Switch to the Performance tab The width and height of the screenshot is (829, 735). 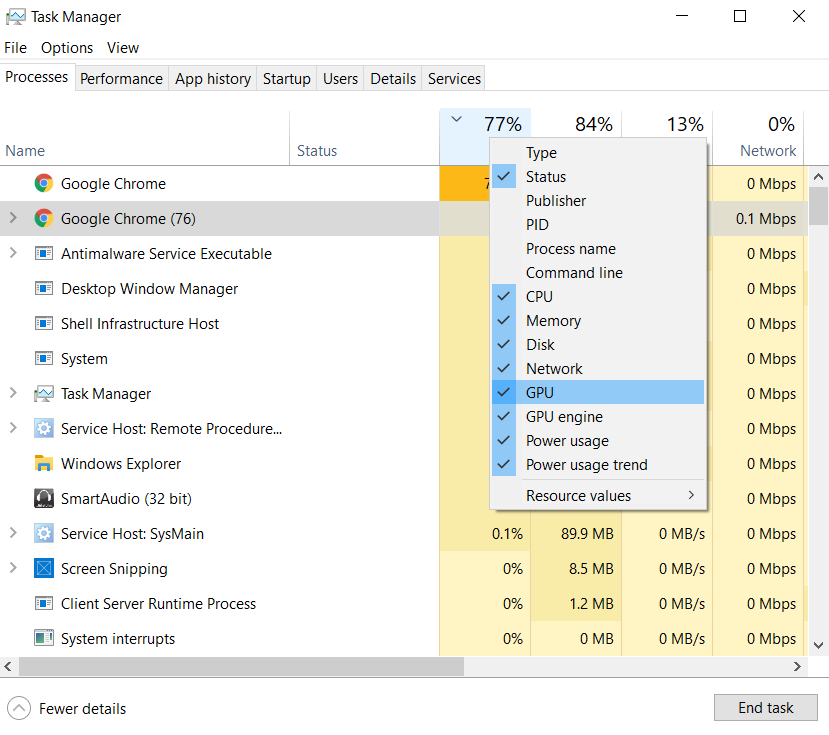[121, 79]
